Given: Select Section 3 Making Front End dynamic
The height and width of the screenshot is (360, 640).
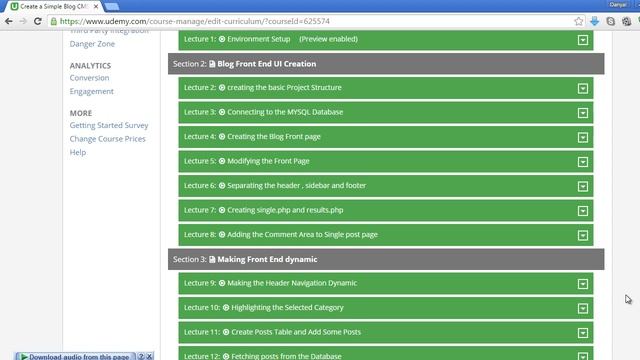Looking at the screenshot, I should 386,260.
